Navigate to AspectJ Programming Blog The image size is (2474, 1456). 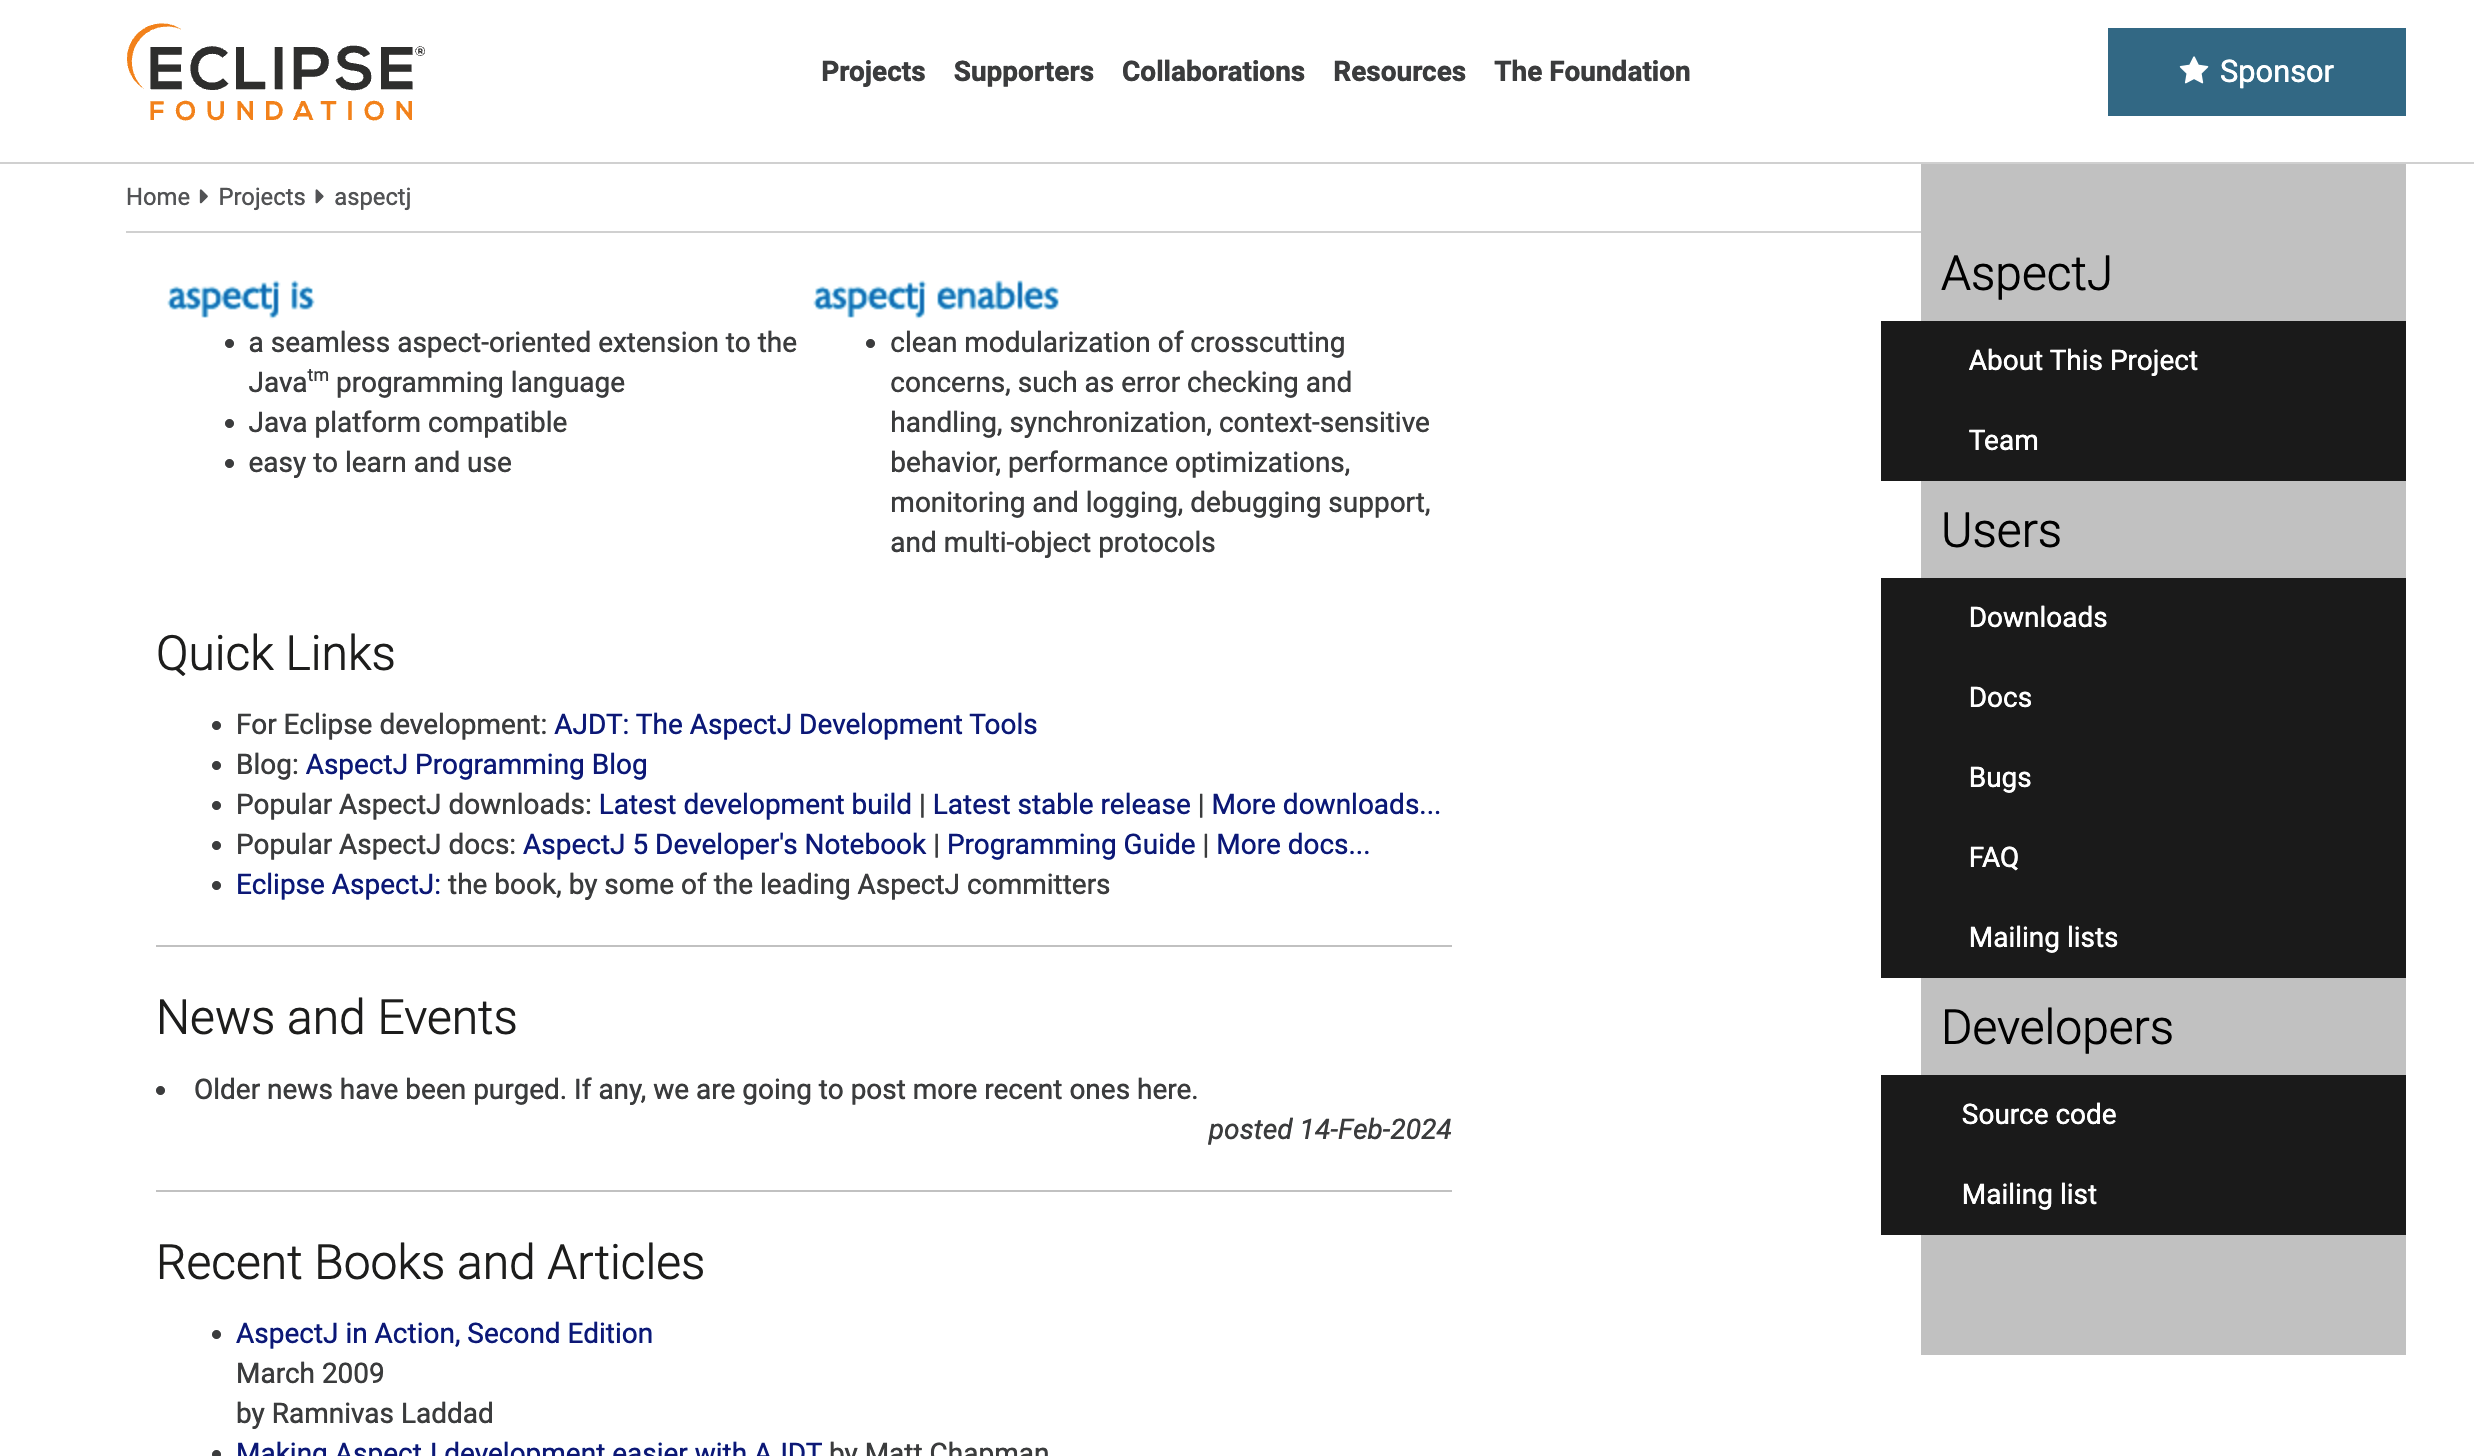[x=475, y=763]
